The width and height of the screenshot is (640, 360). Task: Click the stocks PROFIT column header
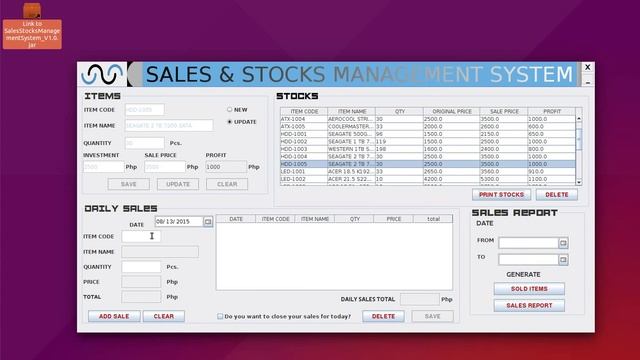click(551, 111)
